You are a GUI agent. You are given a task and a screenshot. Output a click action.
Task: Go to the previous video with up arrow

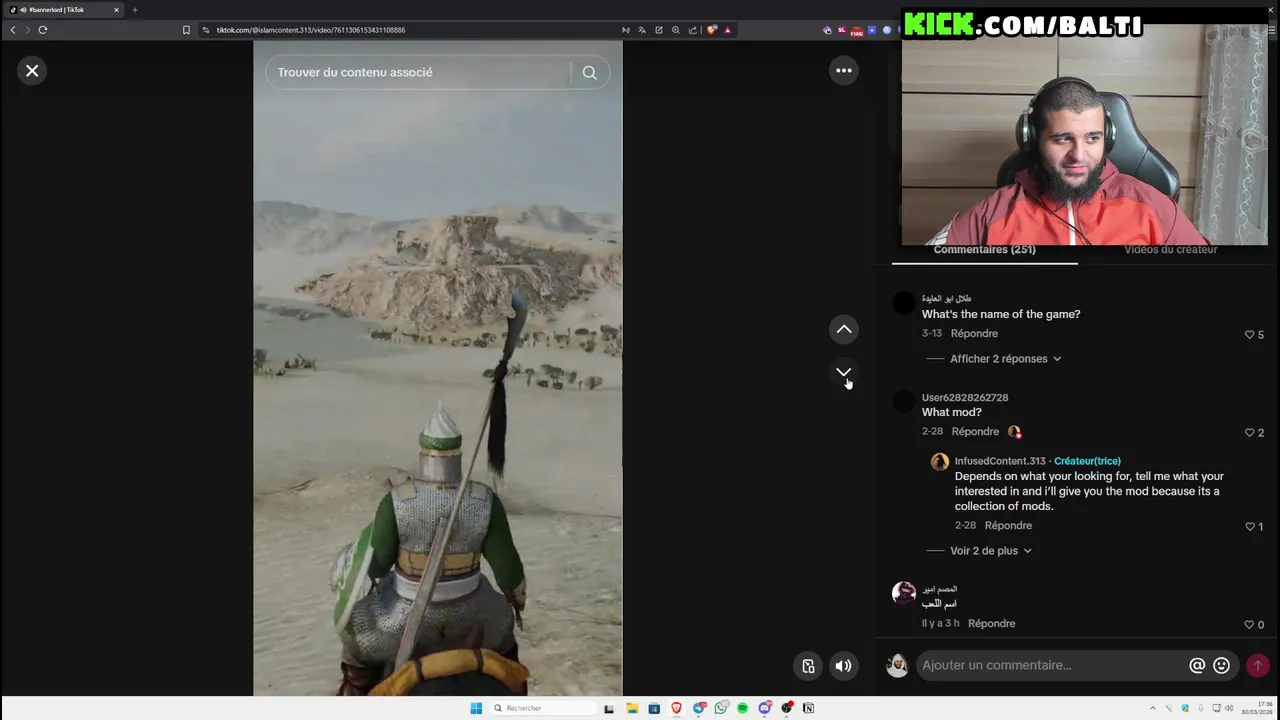coord(844,329)
